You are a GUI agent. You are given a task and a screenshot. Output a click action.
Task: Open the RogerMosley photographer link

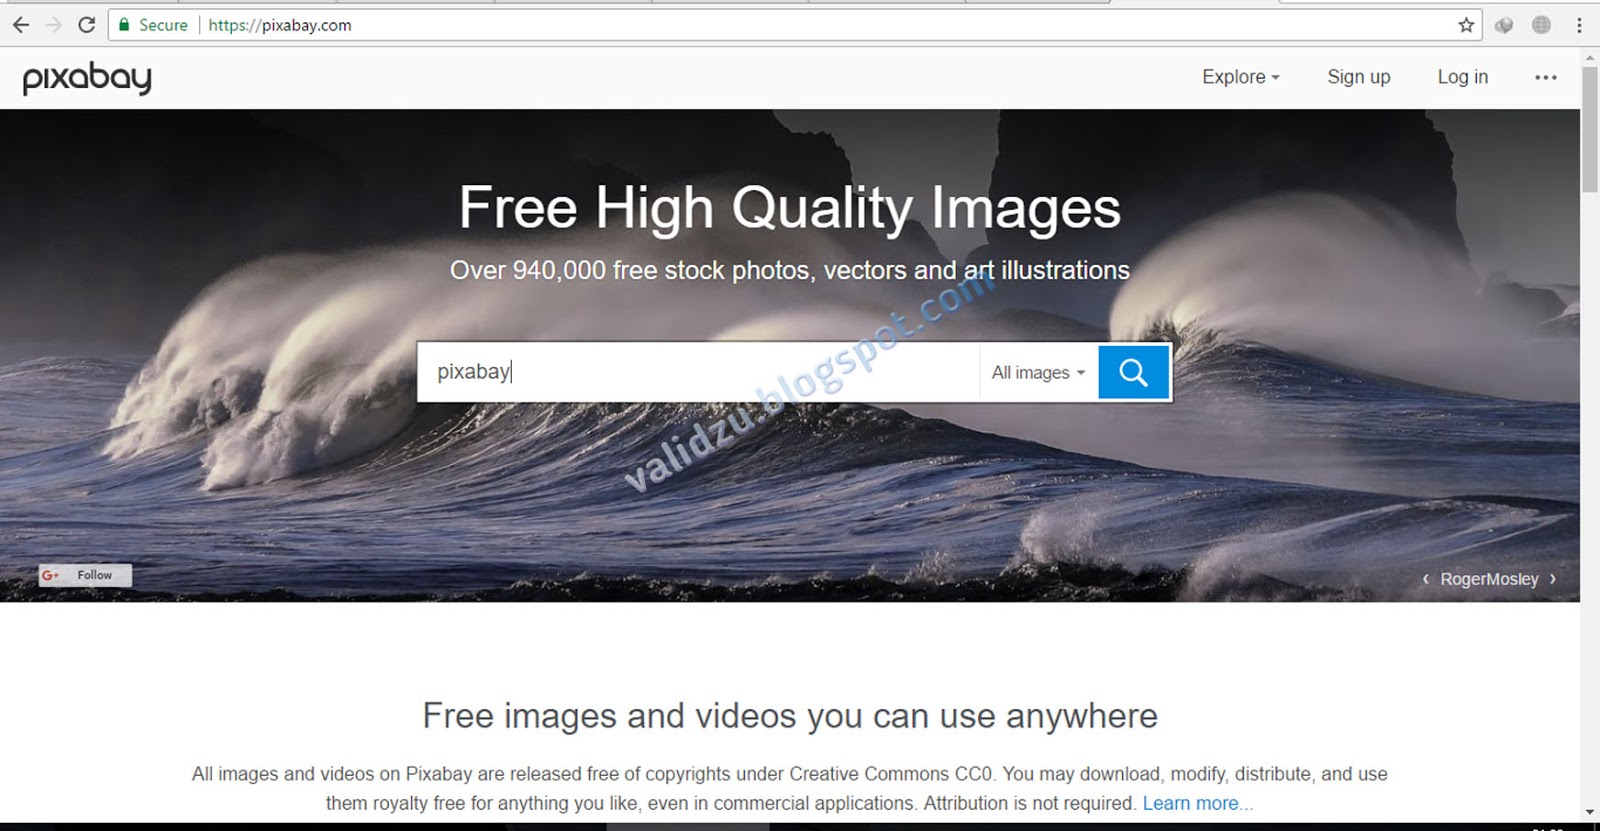[1489, 579]
